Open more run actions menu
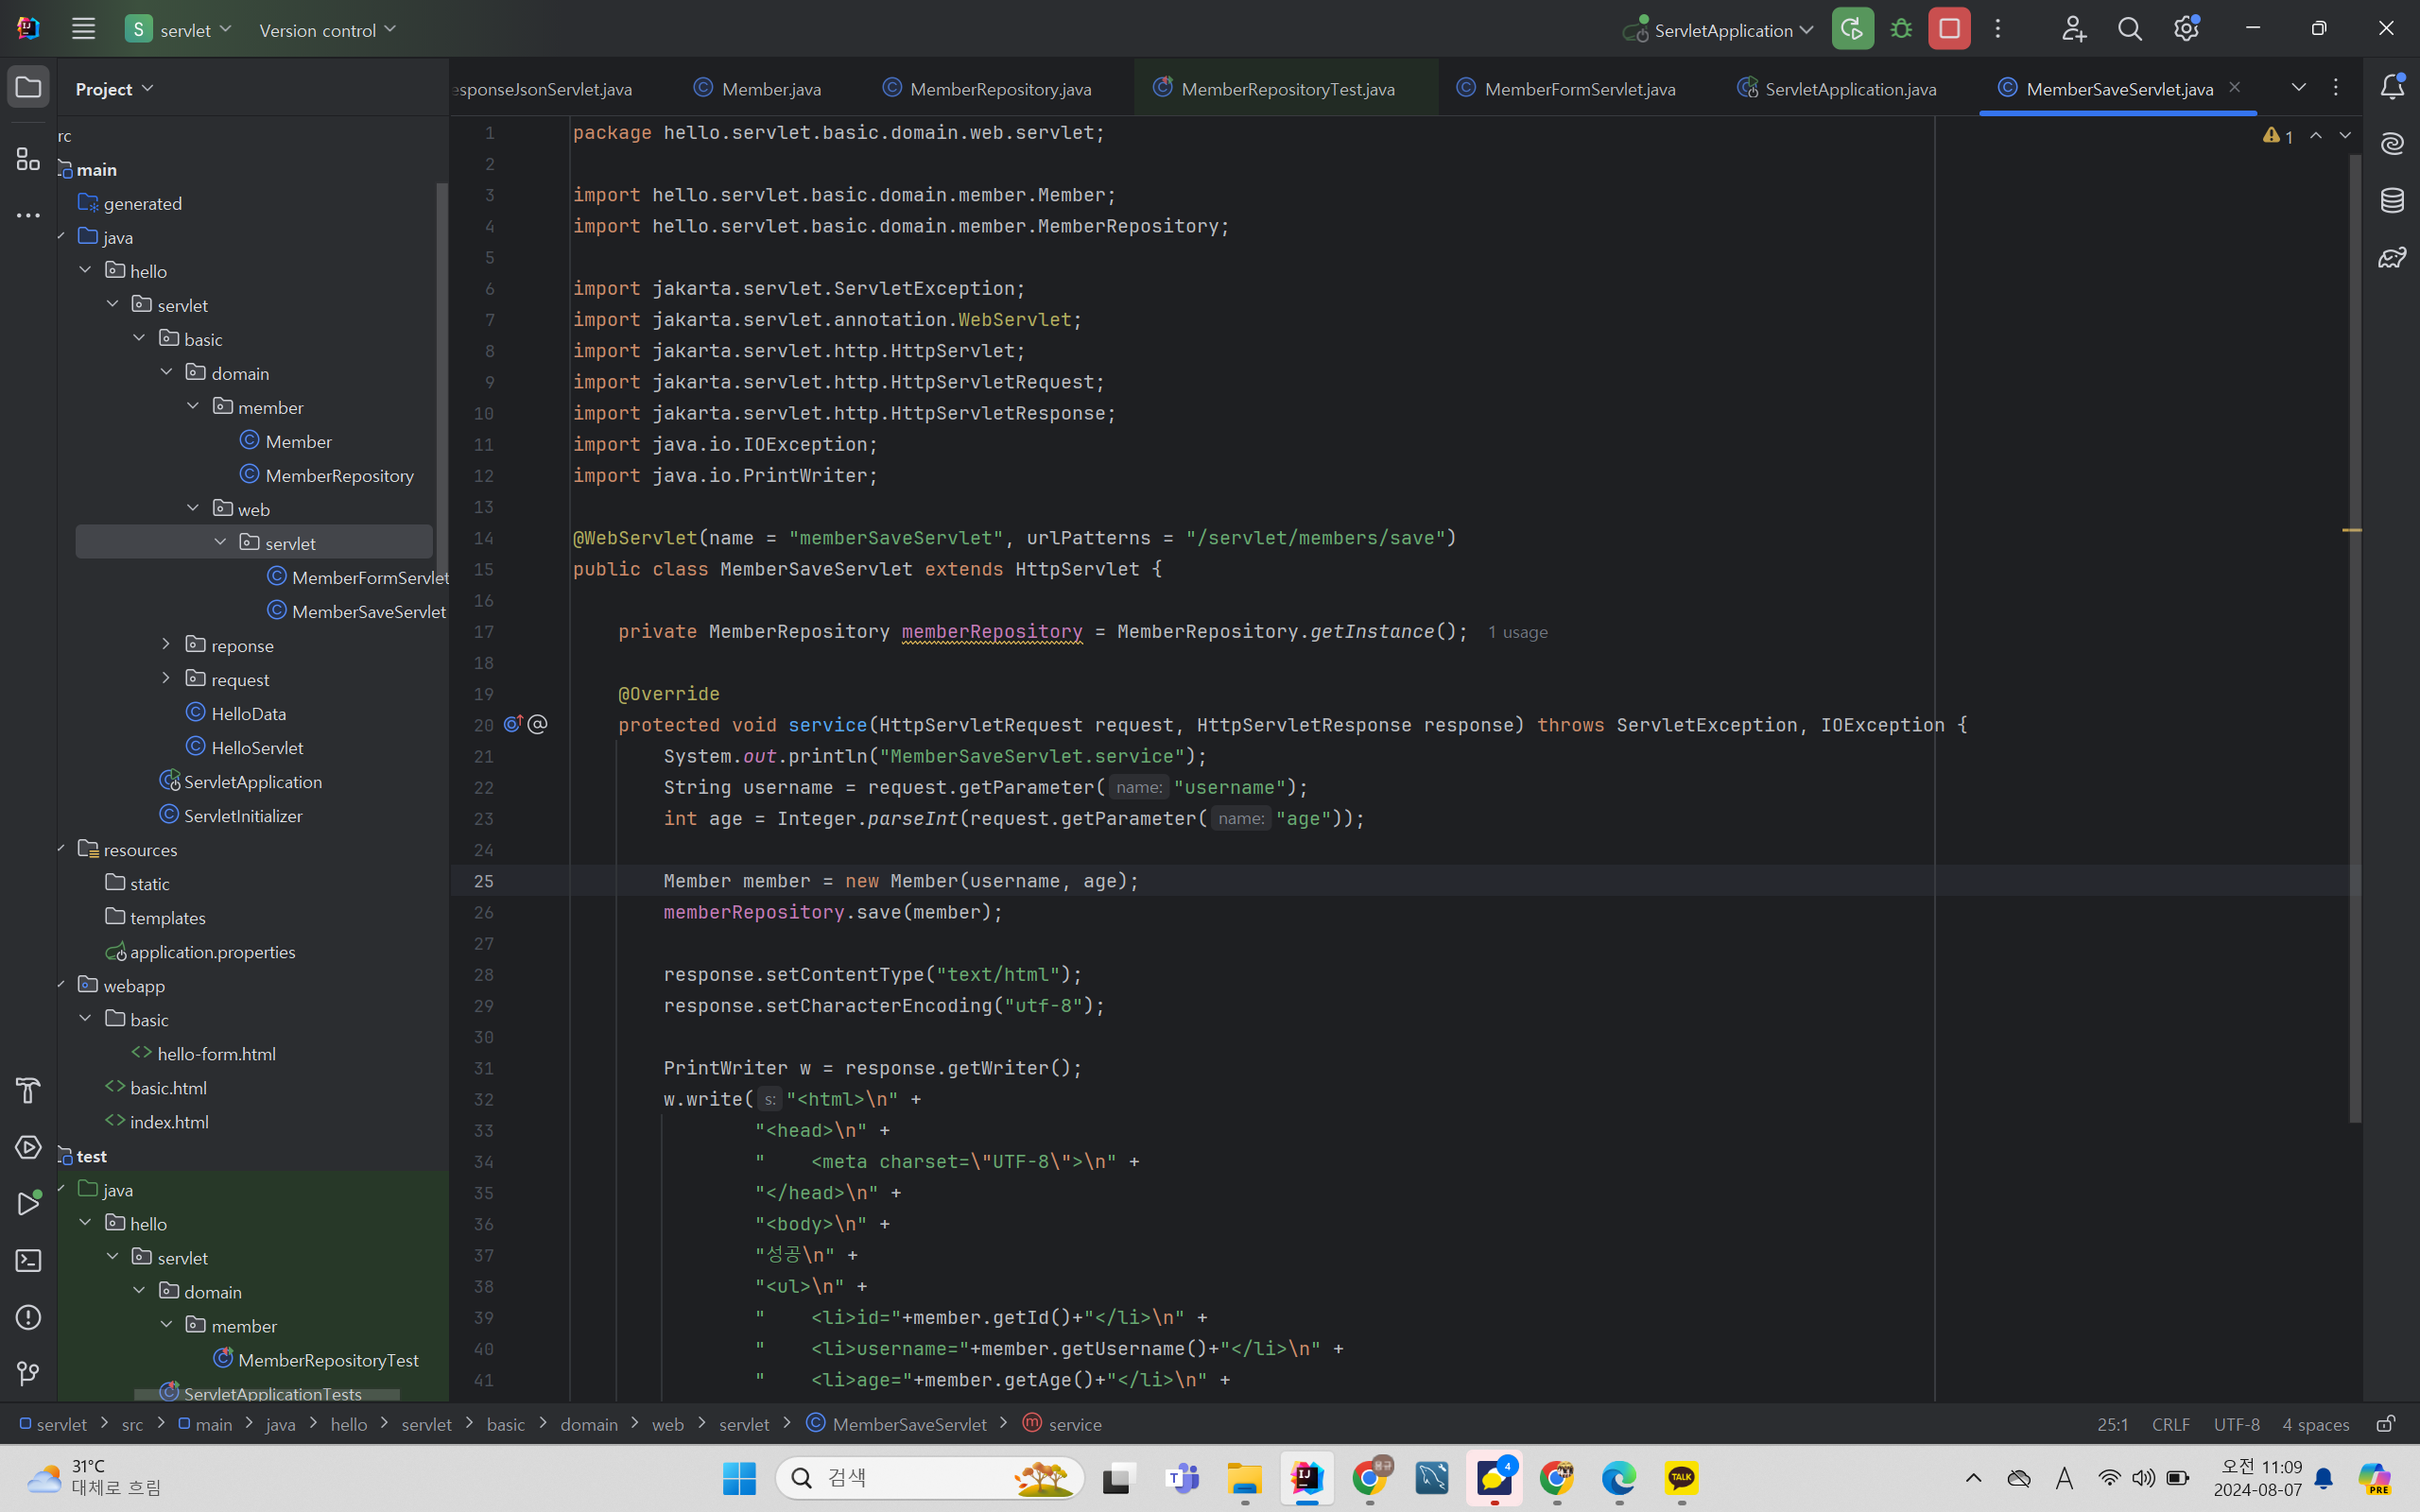The image size is (2420, 1512). coord(1998,29)
